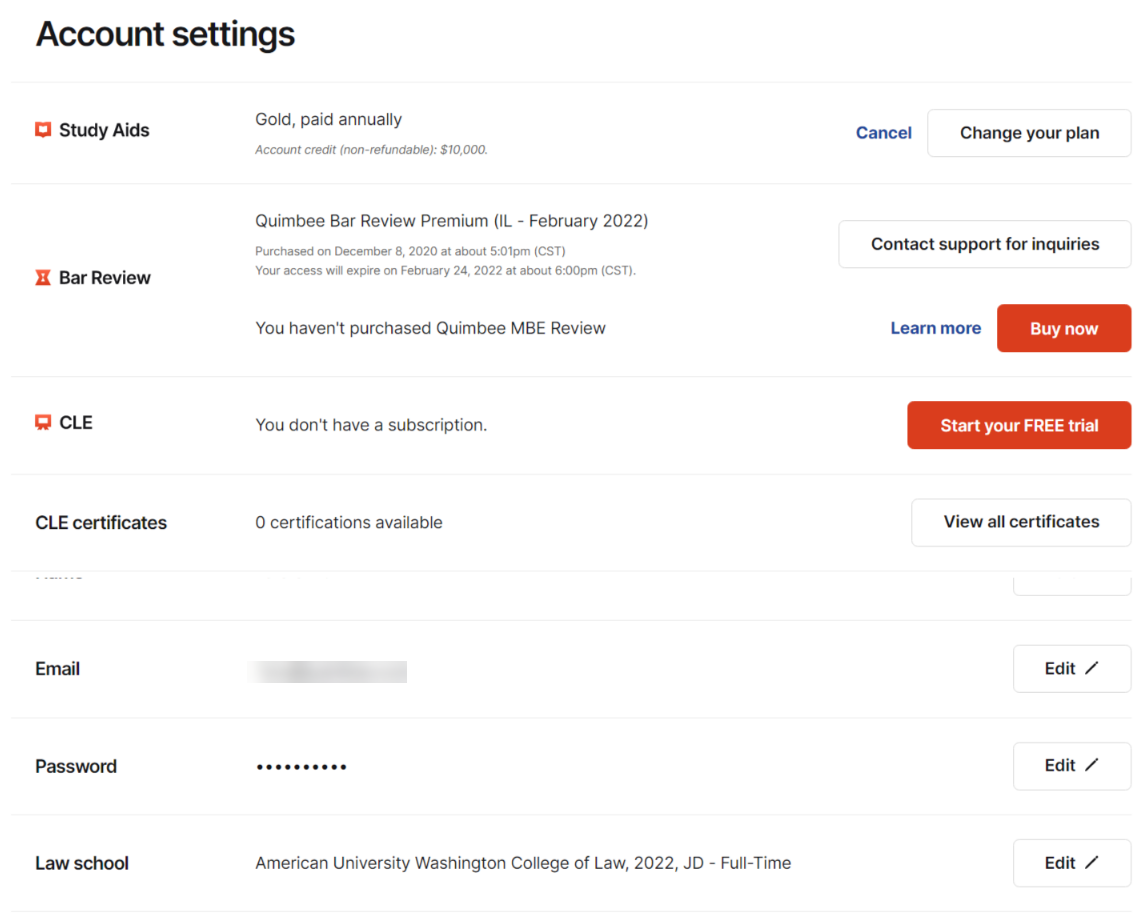Click Contact support for inquiries

[x=985, y=244]
